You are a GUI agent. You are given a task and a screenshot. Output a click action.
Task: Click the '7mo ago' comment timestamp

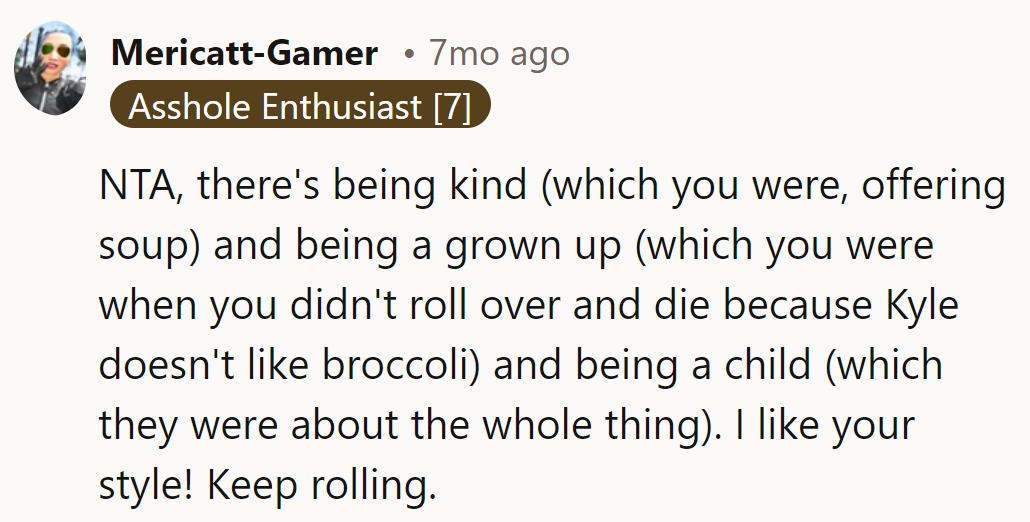(x=499, y=53)
